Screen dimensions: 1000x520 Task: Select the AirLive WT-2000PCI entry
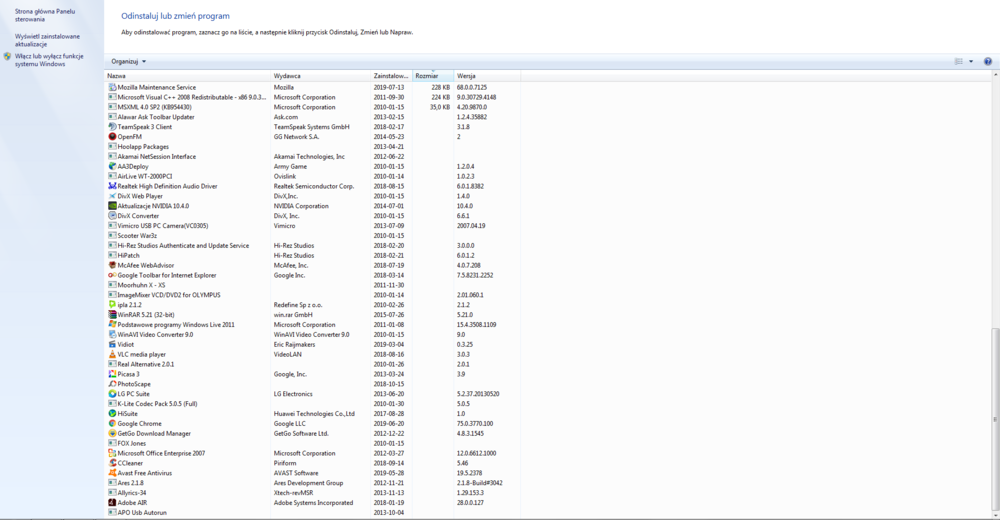(312, 176)
